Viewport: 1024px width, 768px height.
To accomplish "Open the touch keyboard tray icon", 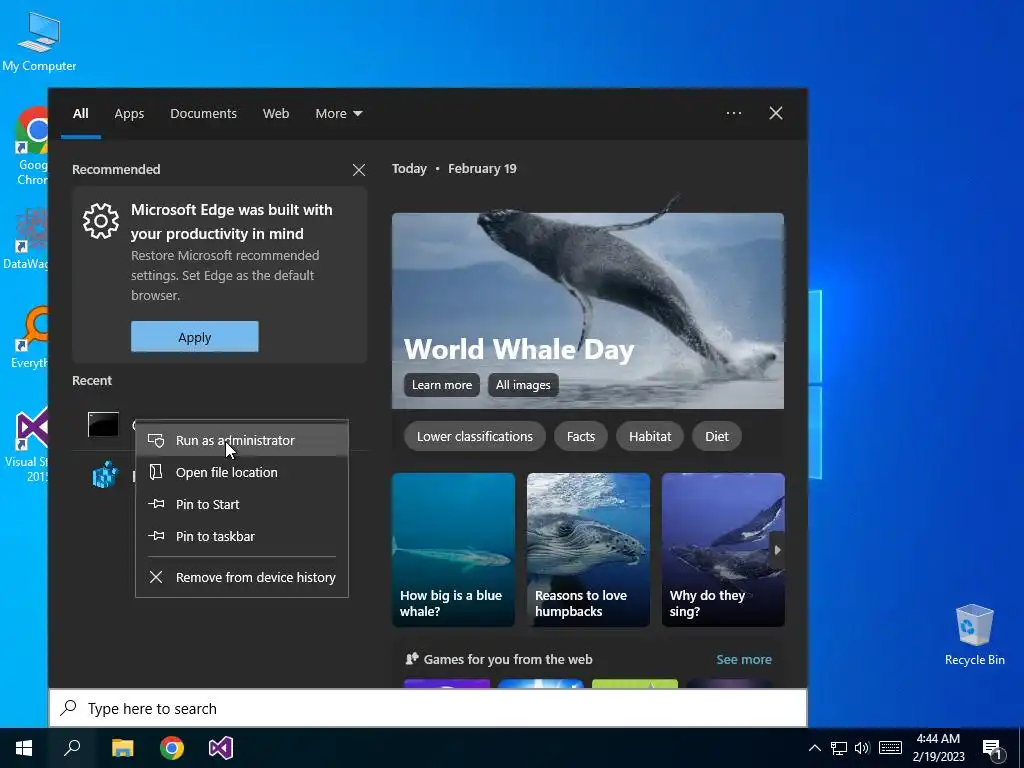I will [x=890, y=748].
